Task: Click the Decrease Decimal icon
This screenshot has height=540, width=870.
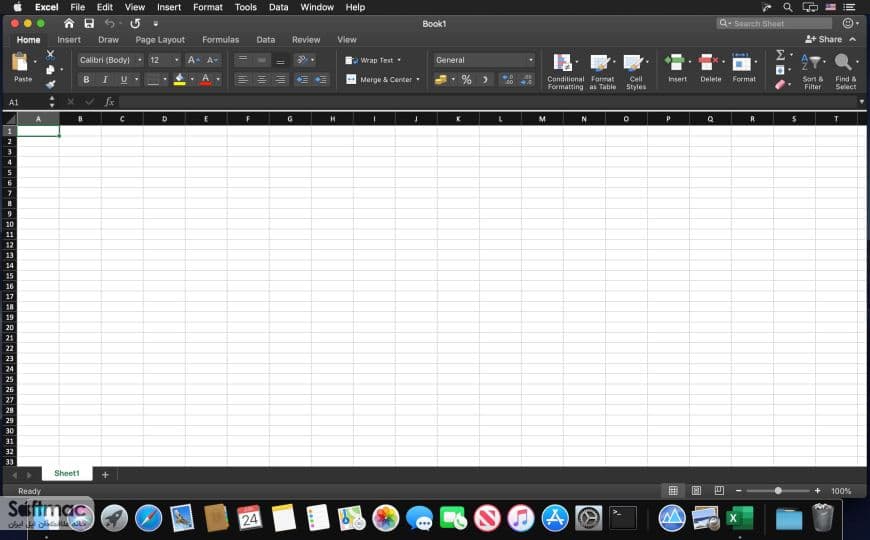Action: click(x=526, y=79)
